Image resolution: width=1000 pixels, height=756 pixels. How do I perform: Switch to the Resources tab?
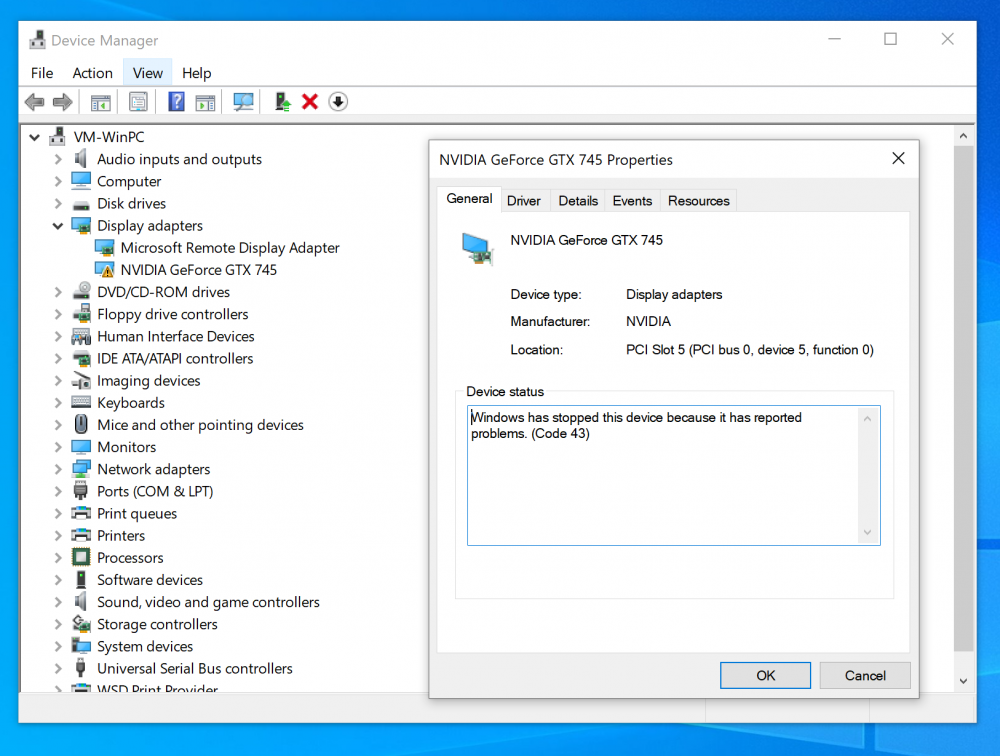pyautogui.click(x=698, y=201)
